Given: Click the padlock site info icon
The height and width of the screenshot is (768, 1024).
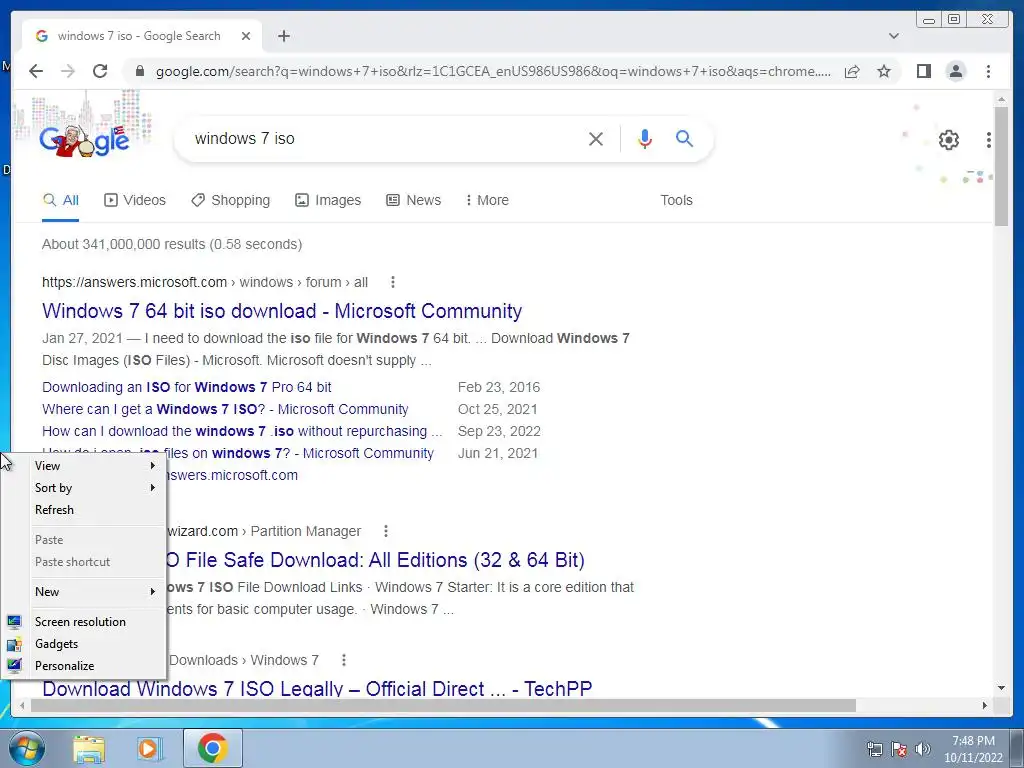Looking at the screenshot, I should [139, 71].
